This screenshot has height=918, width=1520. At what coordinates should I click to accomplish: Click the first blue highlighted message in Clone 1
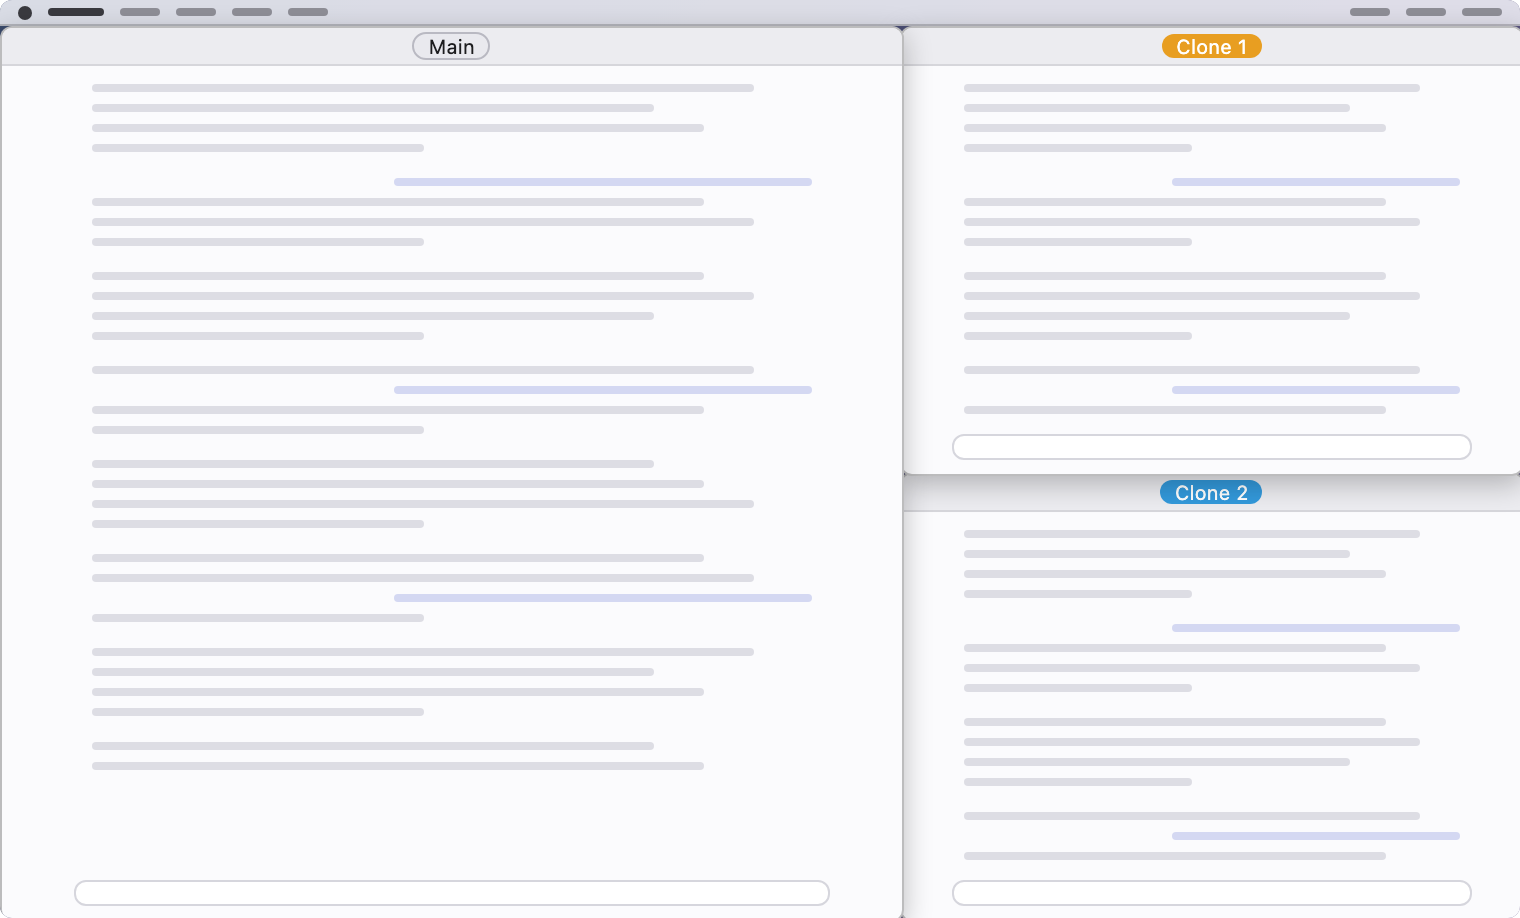pyautogui.click(x=1316, y=182)
